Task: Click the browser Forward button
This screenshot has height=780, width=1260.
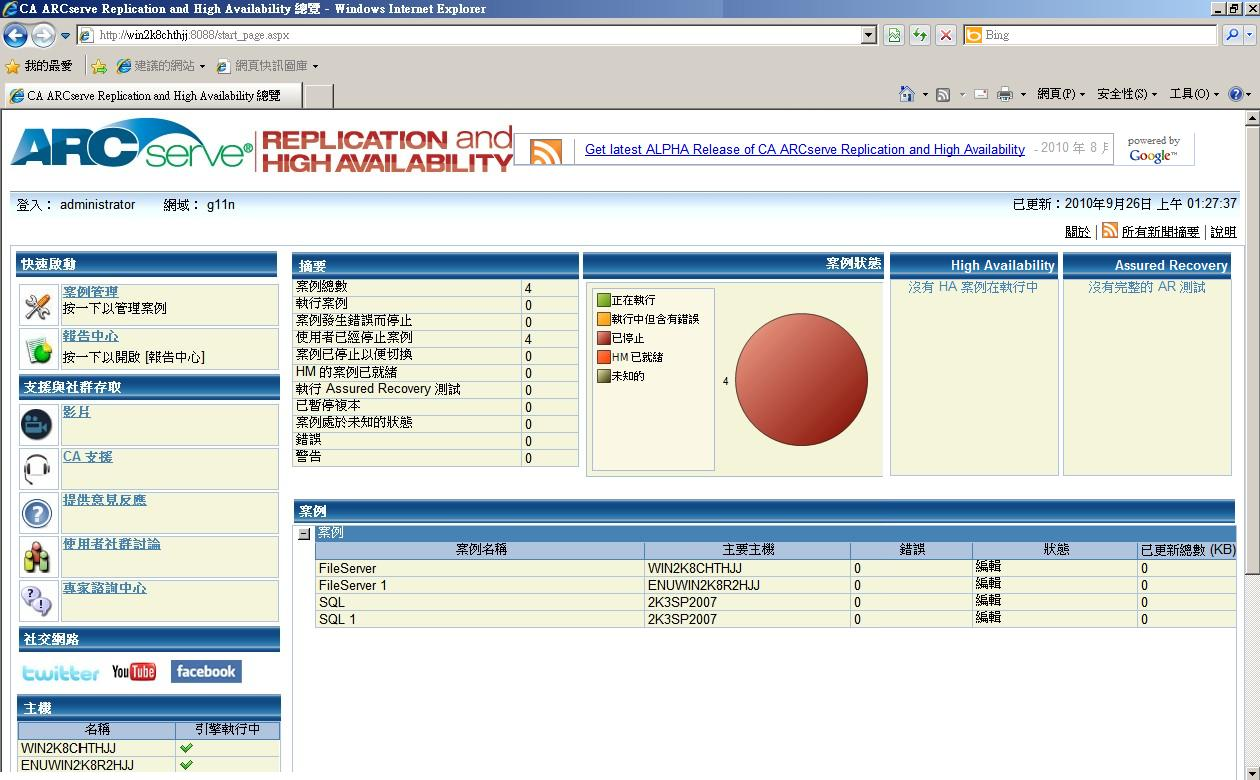Action: point(43,35)
